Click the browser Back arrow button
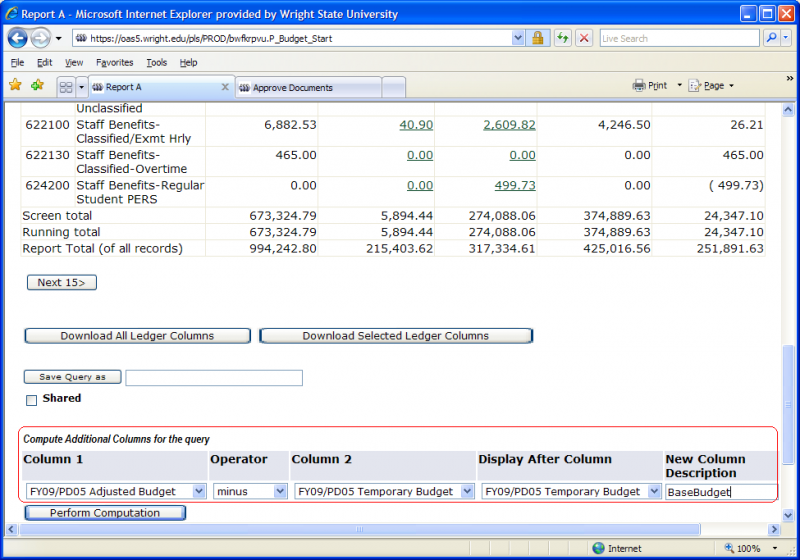The image size is (800, 560). pyautogui.click(x=18, y=38)
